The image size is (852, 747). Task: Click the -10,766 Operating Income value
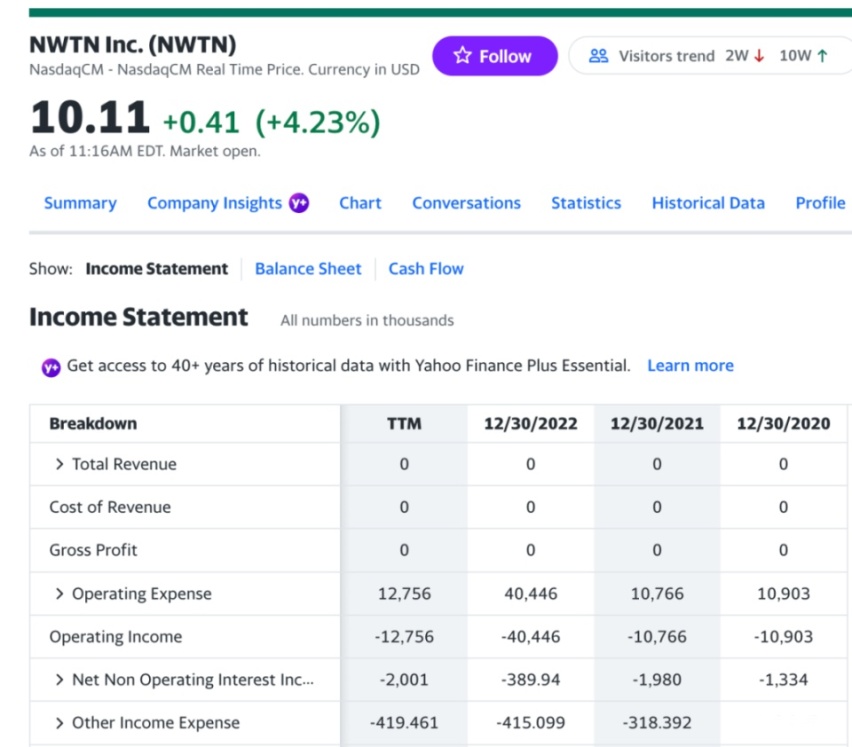(x=657, y=637)
